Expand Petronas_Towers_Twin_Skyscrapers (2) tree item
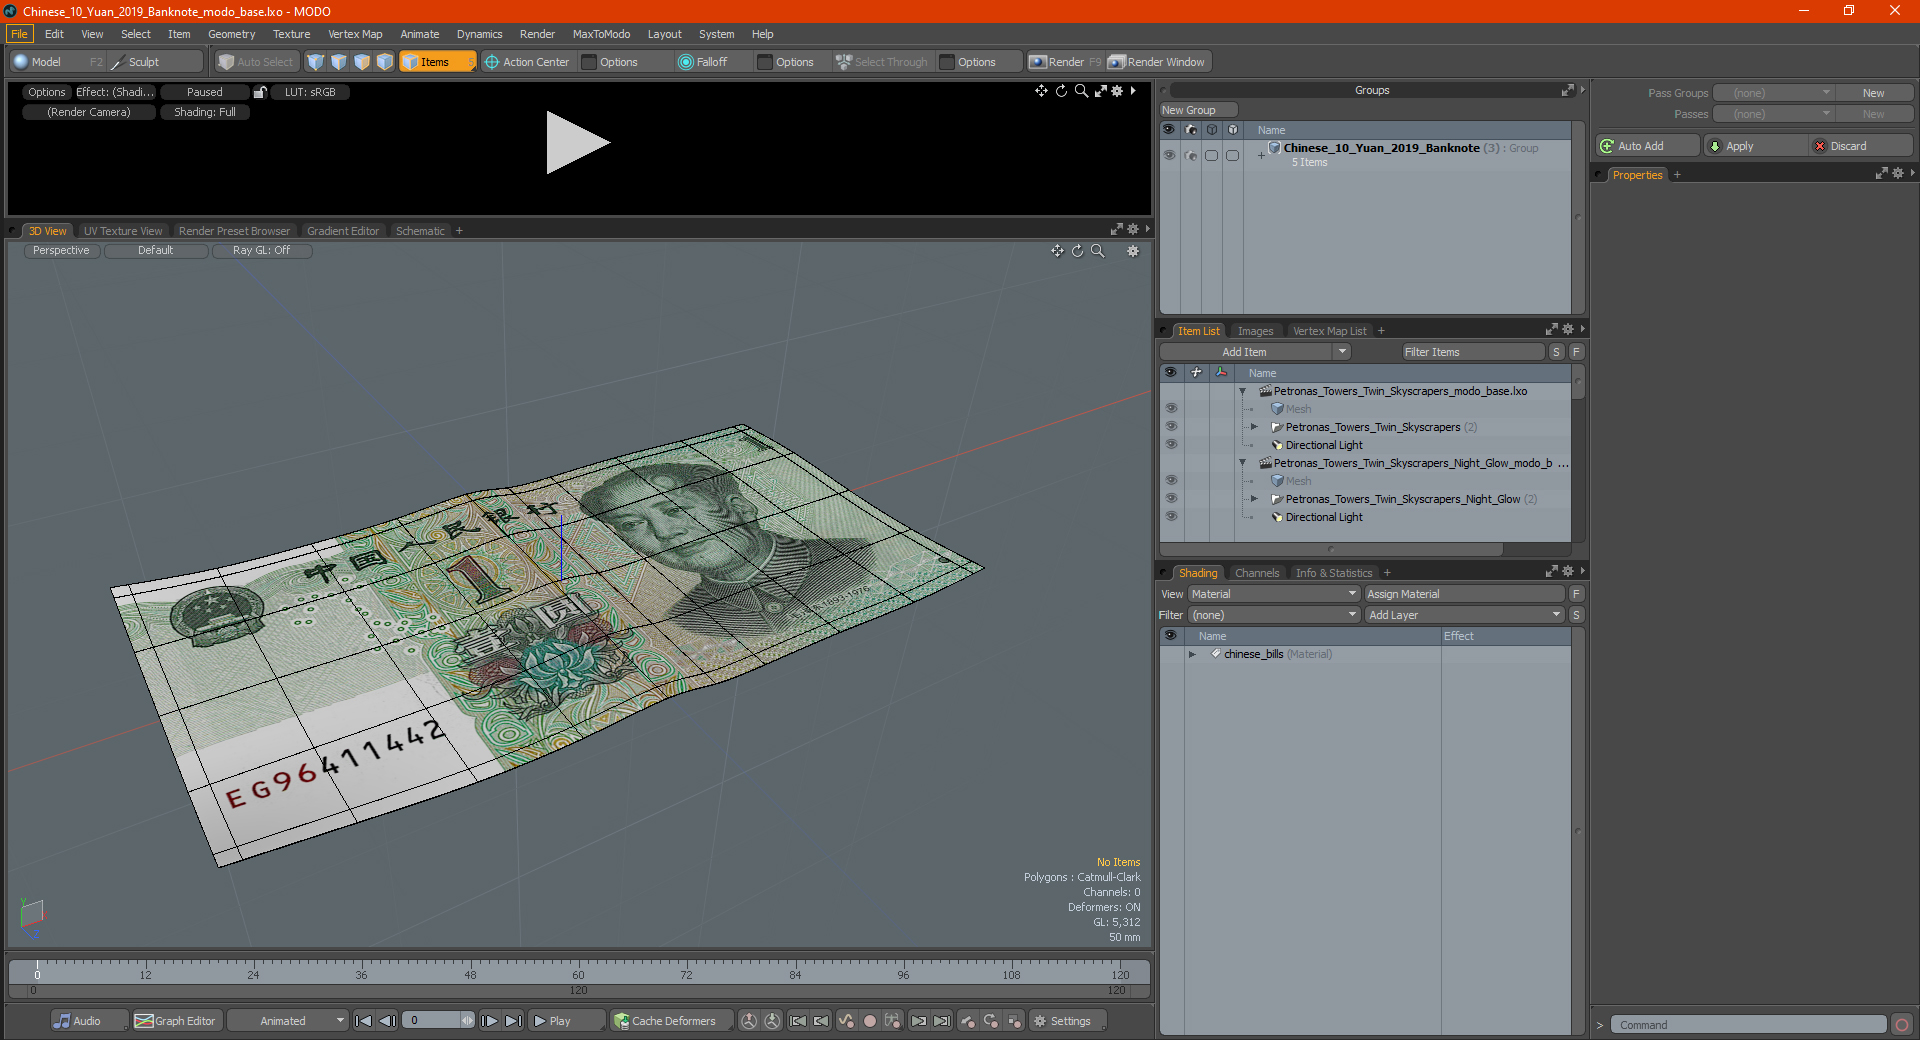Viewport: 1920px width, 1040px height. [x=1254, y=427]
